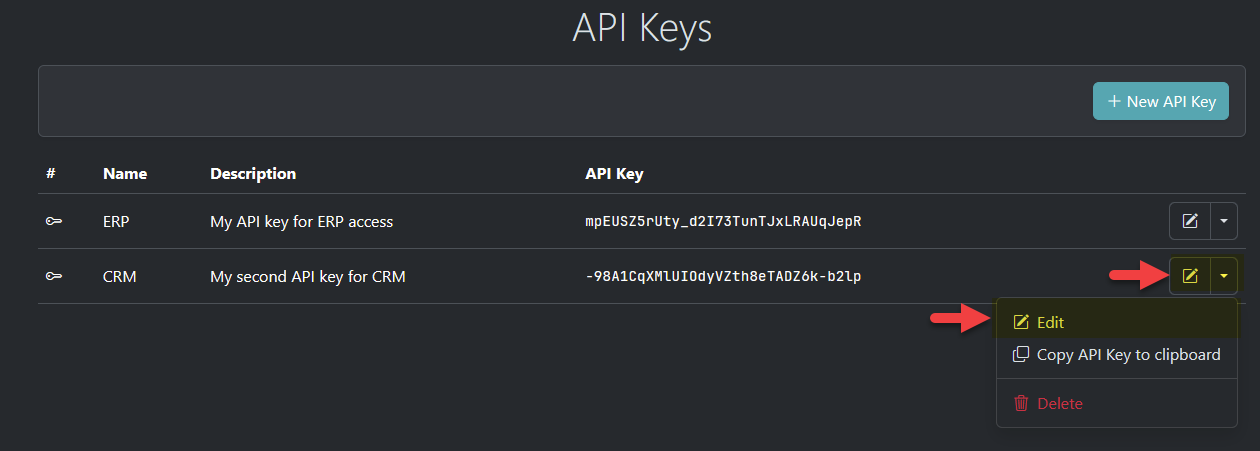The width and height of the screenshot is (1260, 451).
Task: Click the API Key column header
Action: pos(614,173)
